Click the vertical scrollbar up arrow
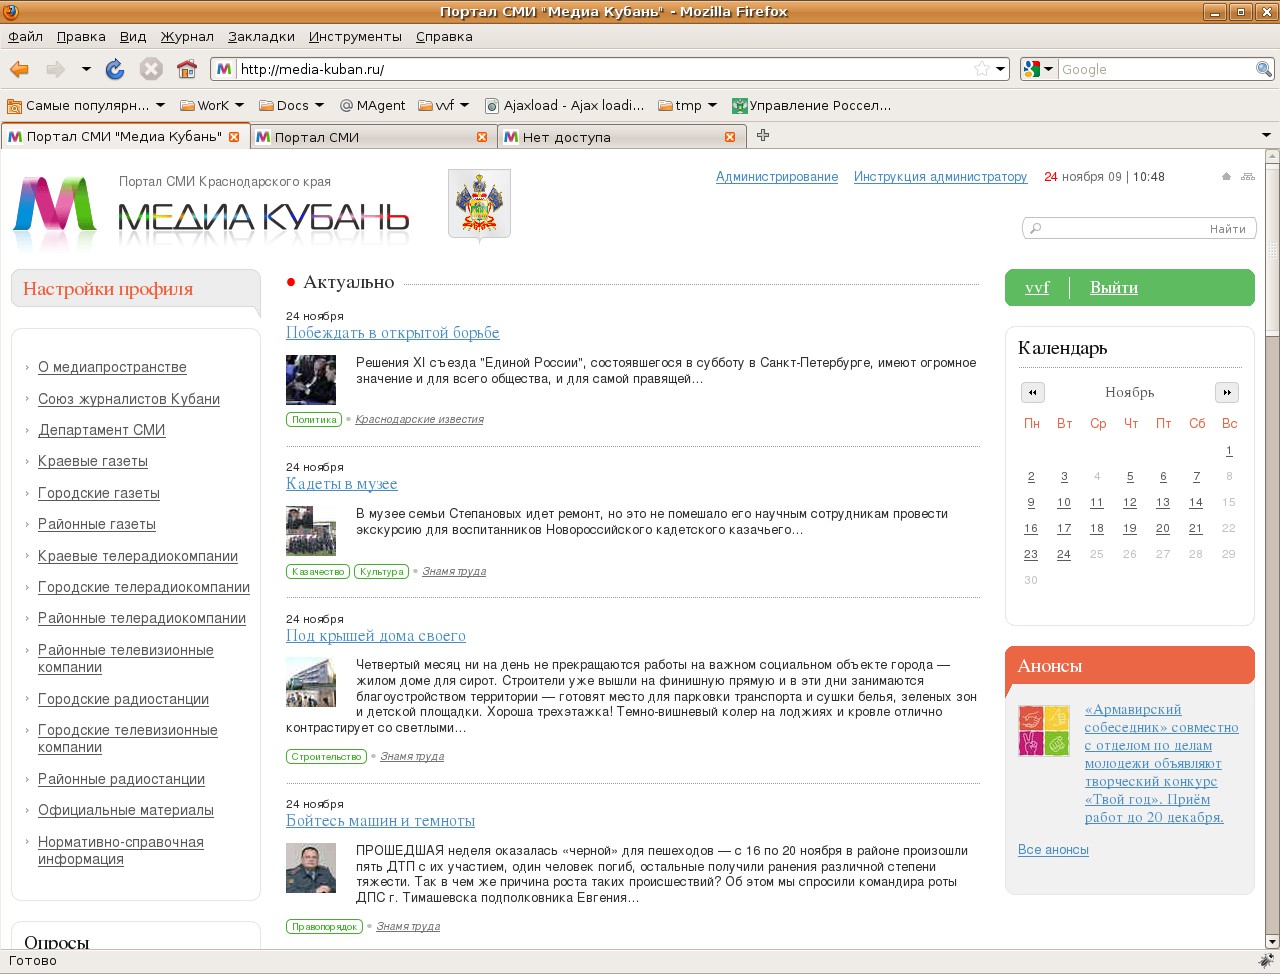This screenshot has width=1280, height=974. [1272, 157]
